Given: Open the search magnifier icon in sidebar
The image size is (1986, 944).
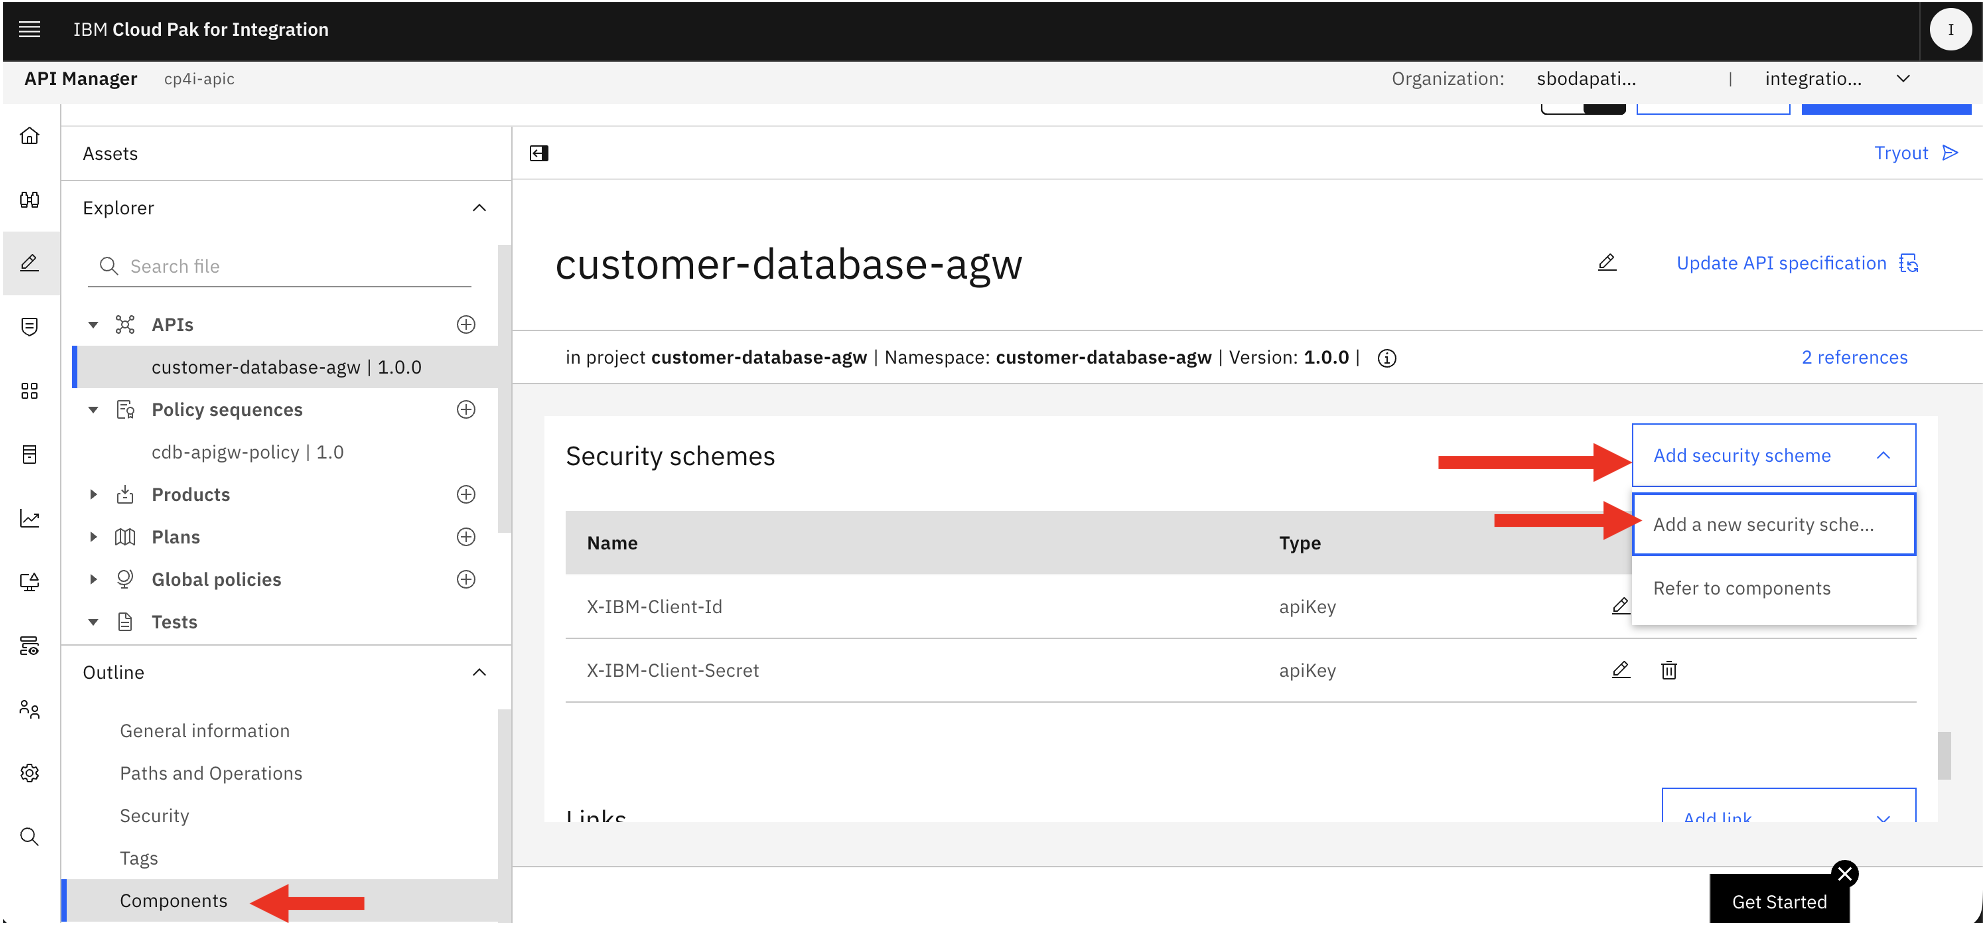Looking at the screenshot, I should point(30,837).
